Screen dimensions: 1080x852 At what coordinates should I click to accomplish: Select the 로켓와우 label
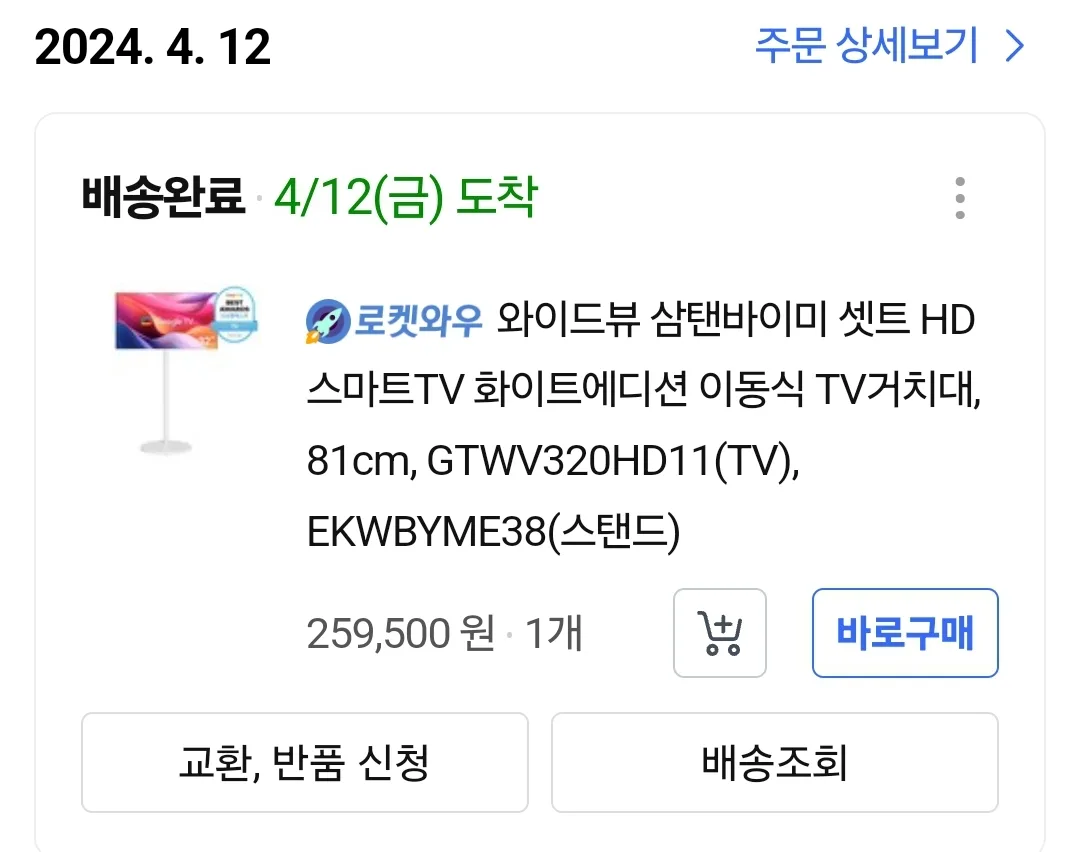point(418,321)
